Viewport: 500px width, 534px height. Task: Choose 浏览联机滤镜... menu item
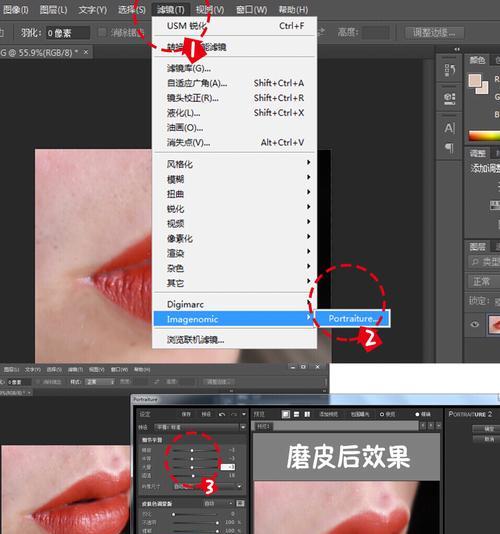coord(235,340)
